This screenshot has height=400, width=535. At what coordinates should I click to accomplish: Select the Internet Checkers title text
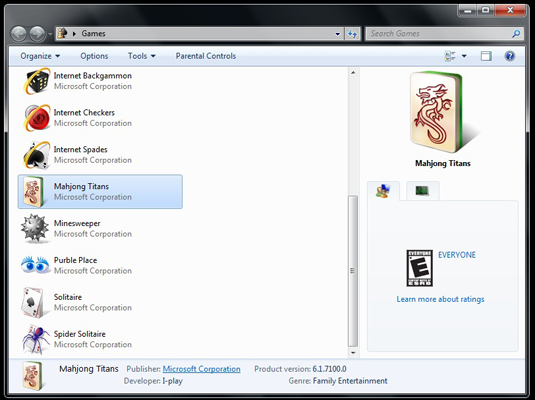pos(84,113)
